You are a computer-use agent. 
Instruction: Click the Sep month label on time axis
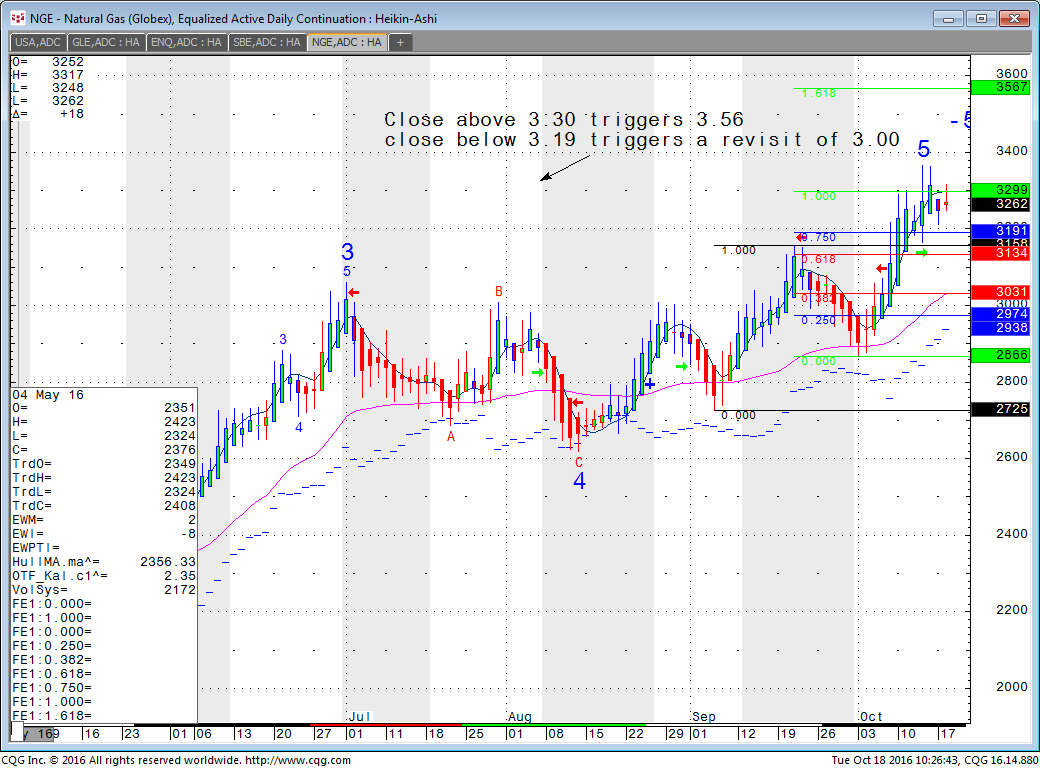click(704, 717)
